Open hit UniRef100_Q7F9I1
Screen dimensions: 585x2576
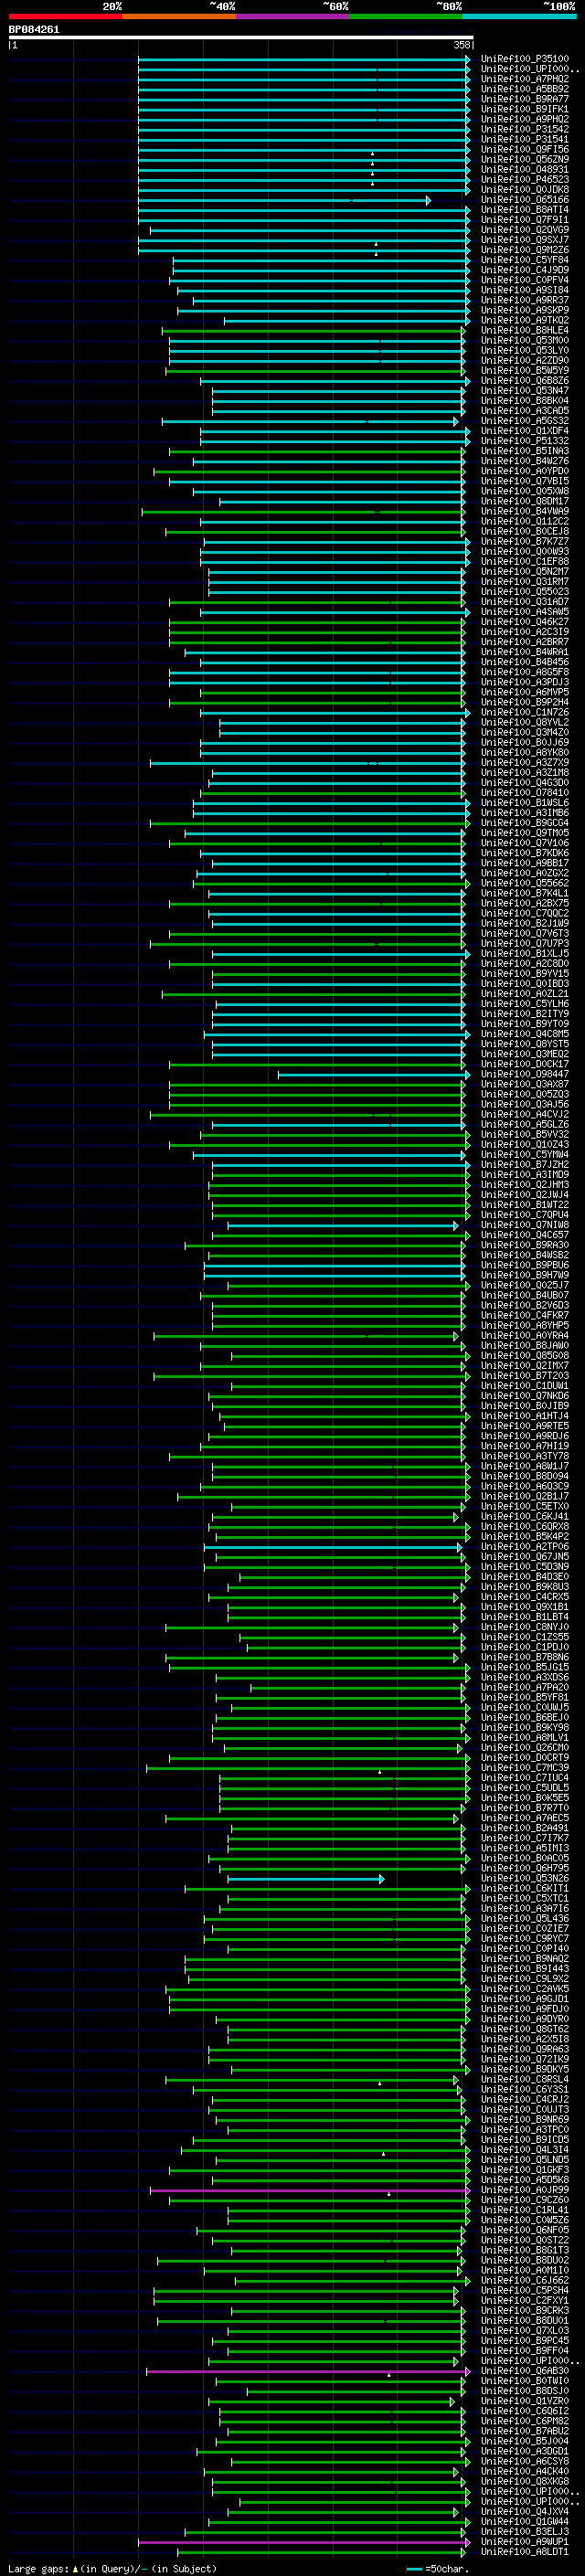tap(525, 220)
